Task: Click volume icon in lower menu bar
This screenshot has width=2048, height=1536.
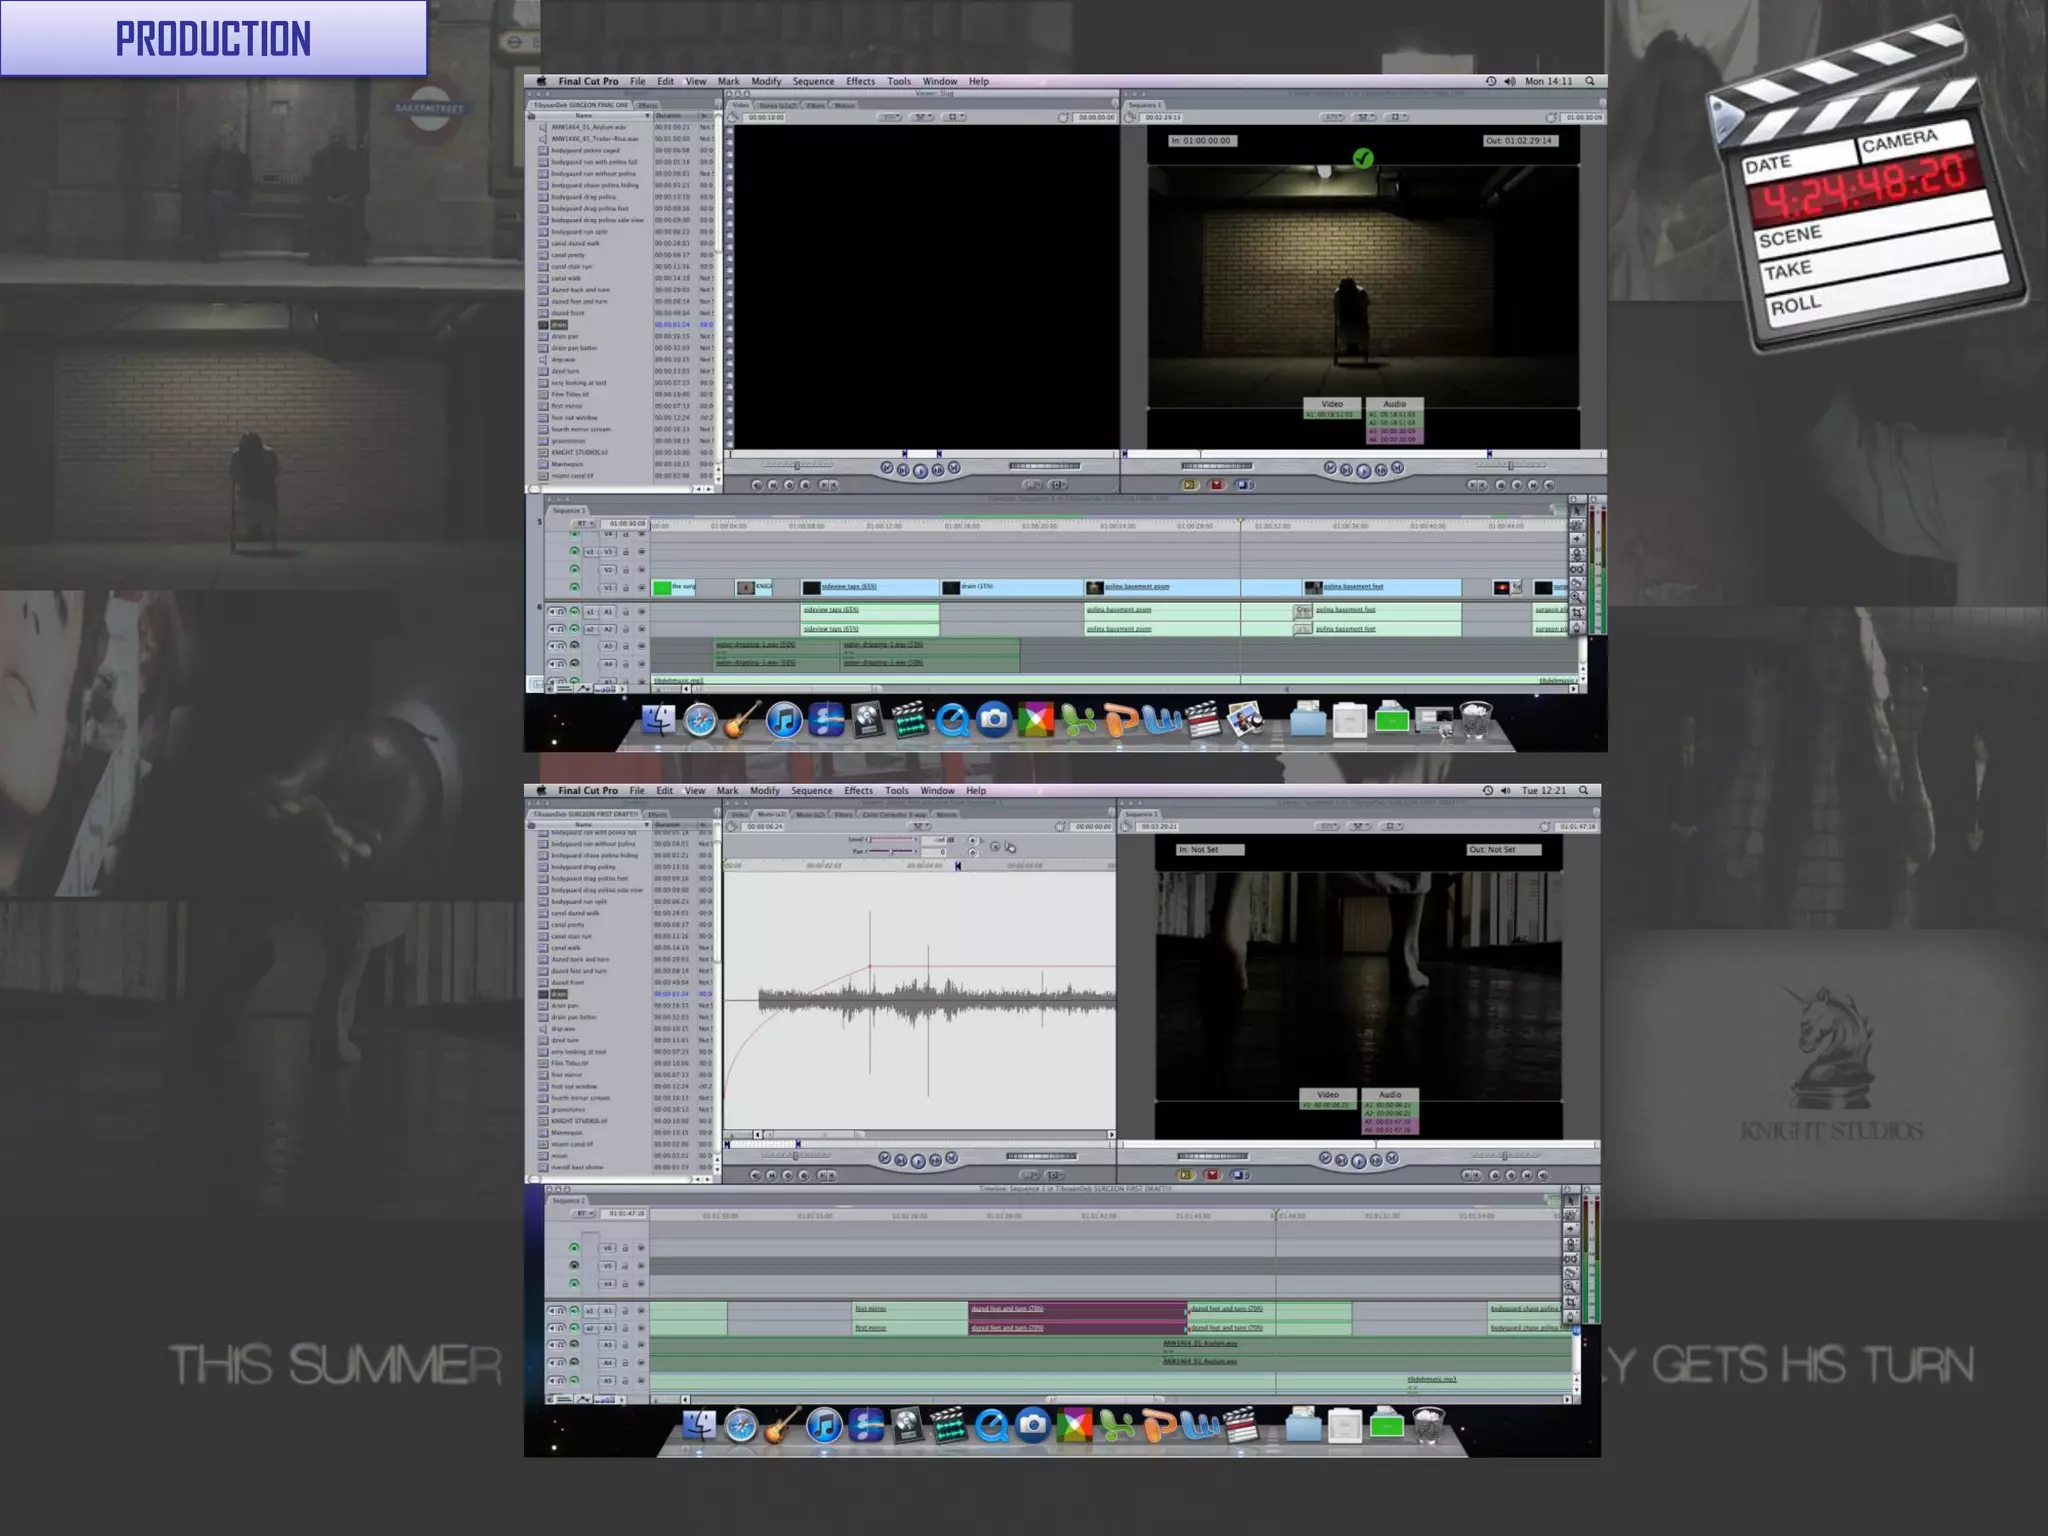Action: [x=1506, y=790]
